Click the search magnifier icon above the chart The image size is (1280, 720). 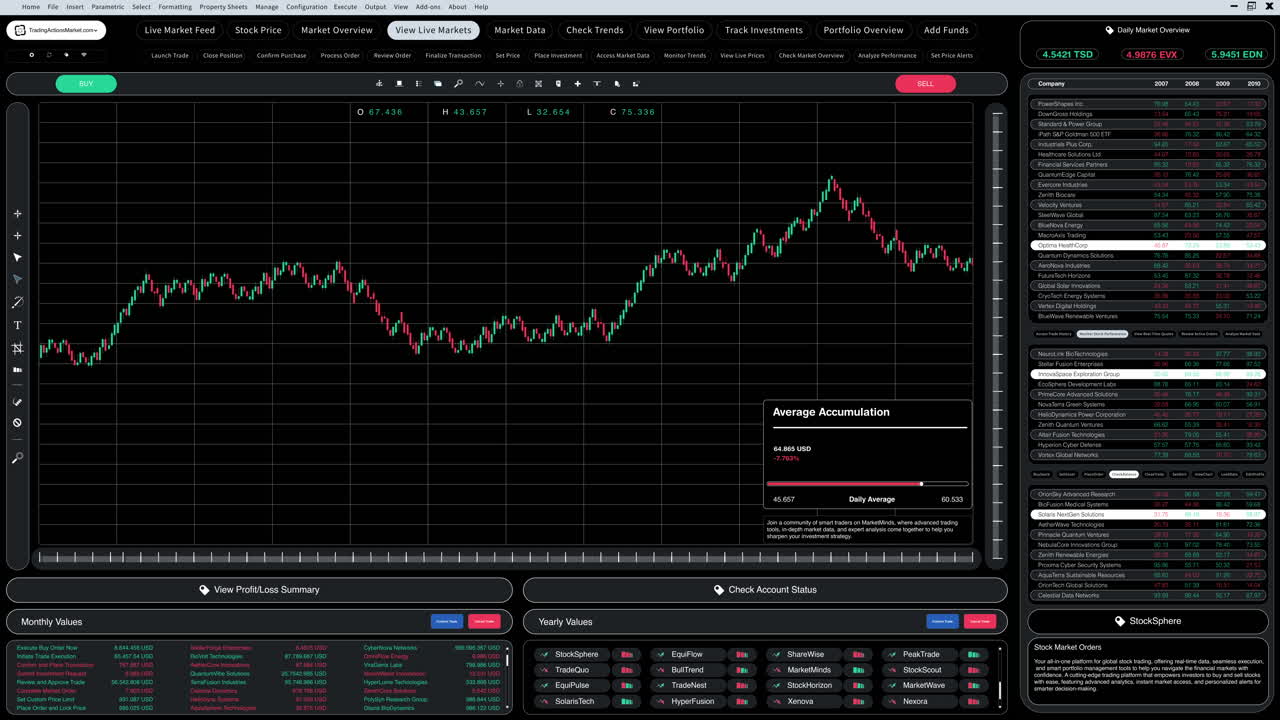pos(459,83)
